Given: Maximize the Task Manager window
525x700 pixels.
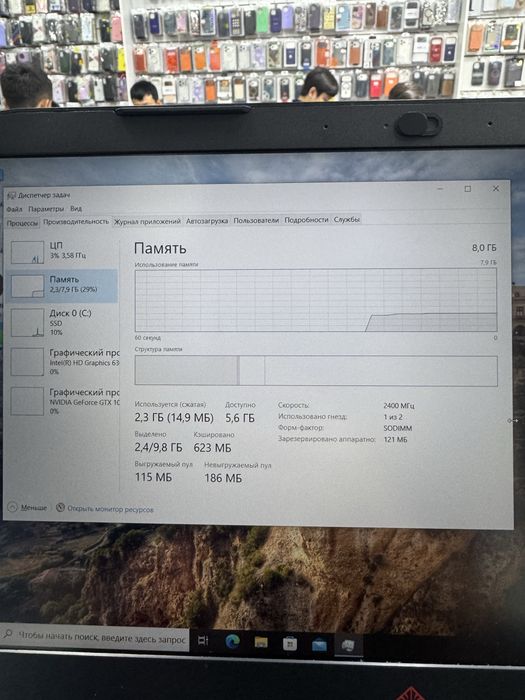Looking at the screenshot, I should pos(467,189).
